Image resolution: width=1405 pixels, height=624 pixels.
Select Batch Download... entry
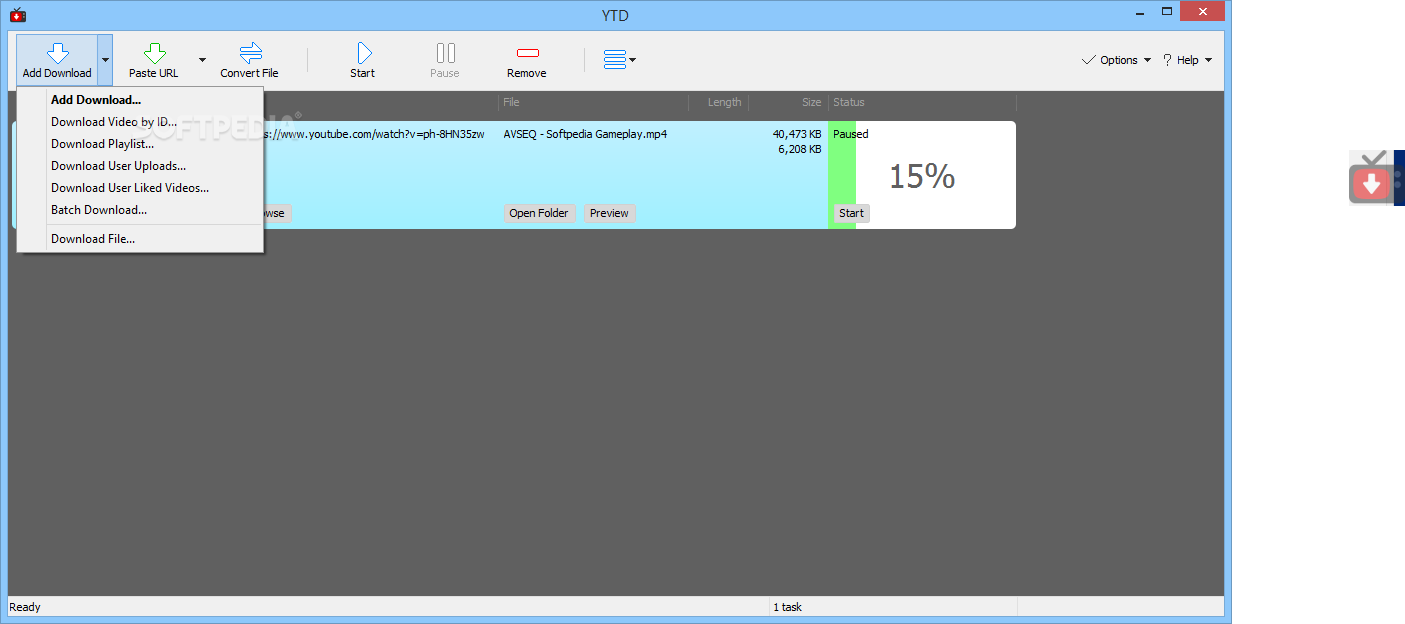(141, 210)
